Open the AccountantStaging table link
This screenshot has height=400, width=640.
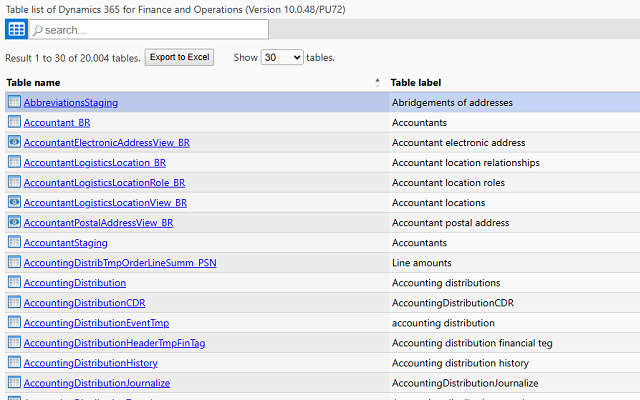click(65, 243)
